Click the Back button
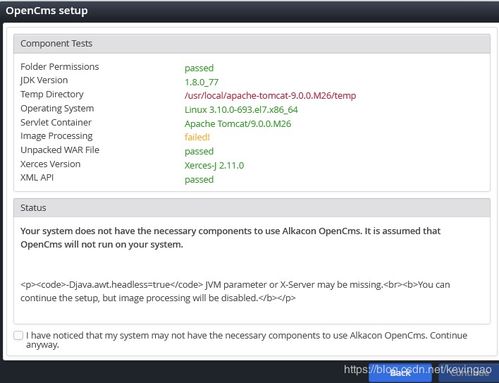This screenshot has height=383, width=499. click(x=400, y=373)
